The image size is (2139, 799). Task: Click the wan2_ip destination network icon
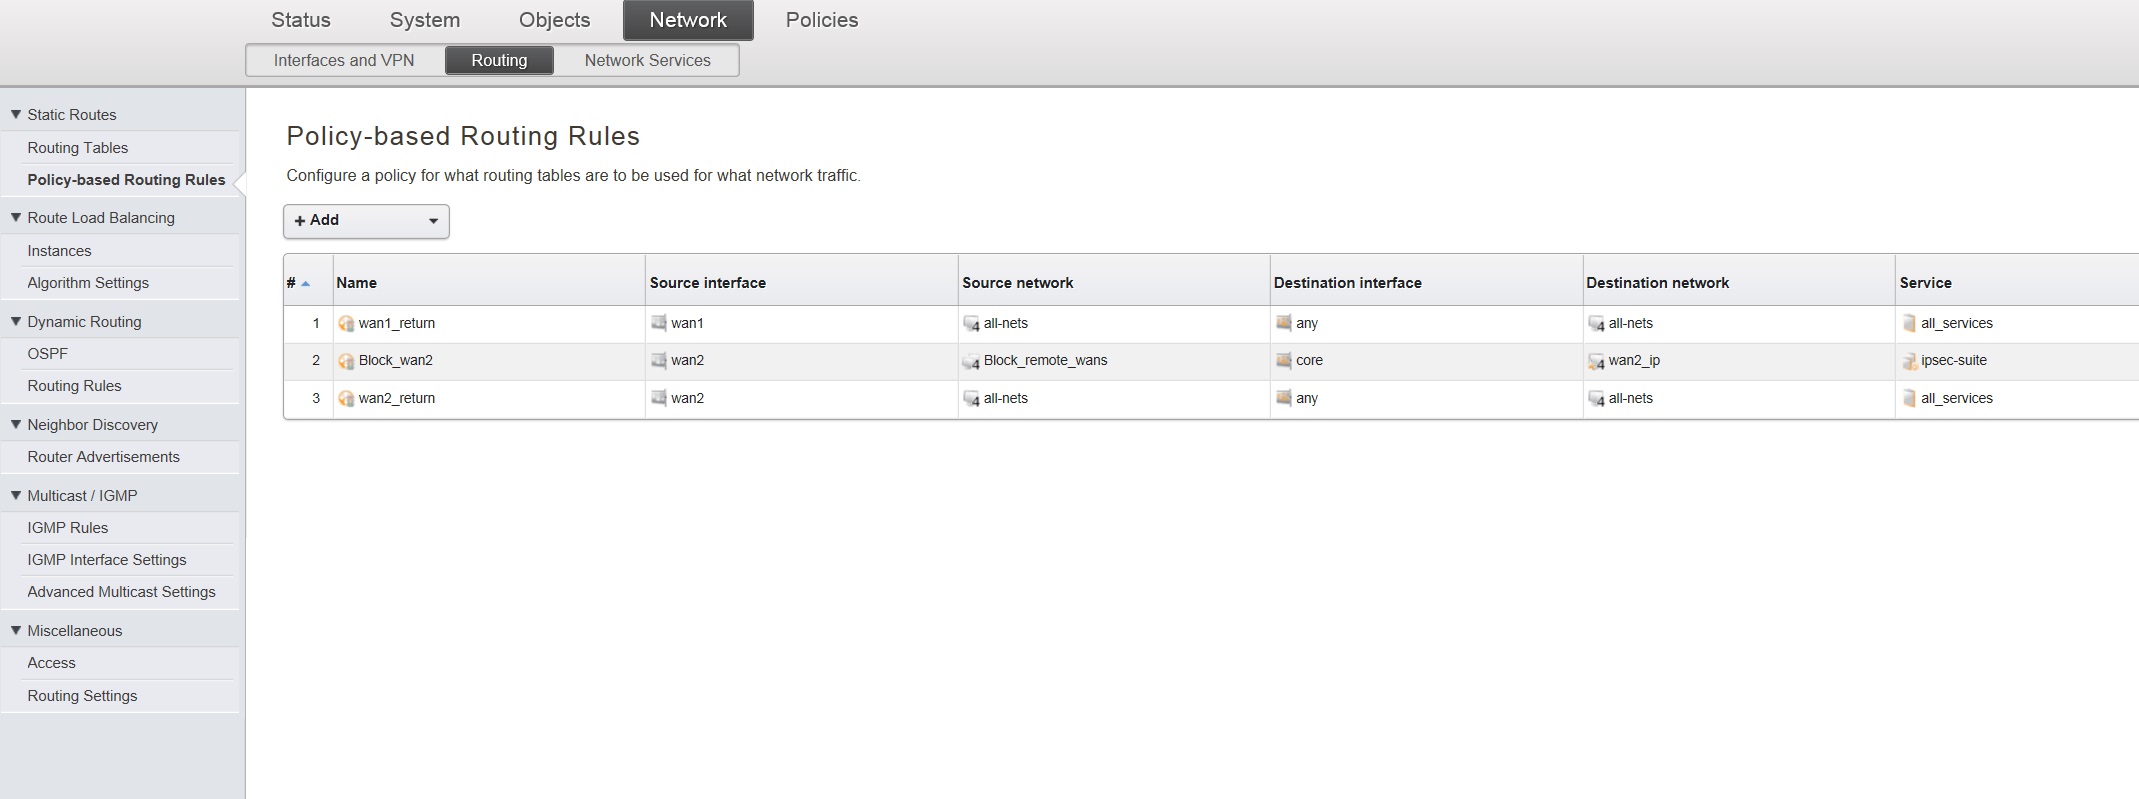click(1596, 361)
